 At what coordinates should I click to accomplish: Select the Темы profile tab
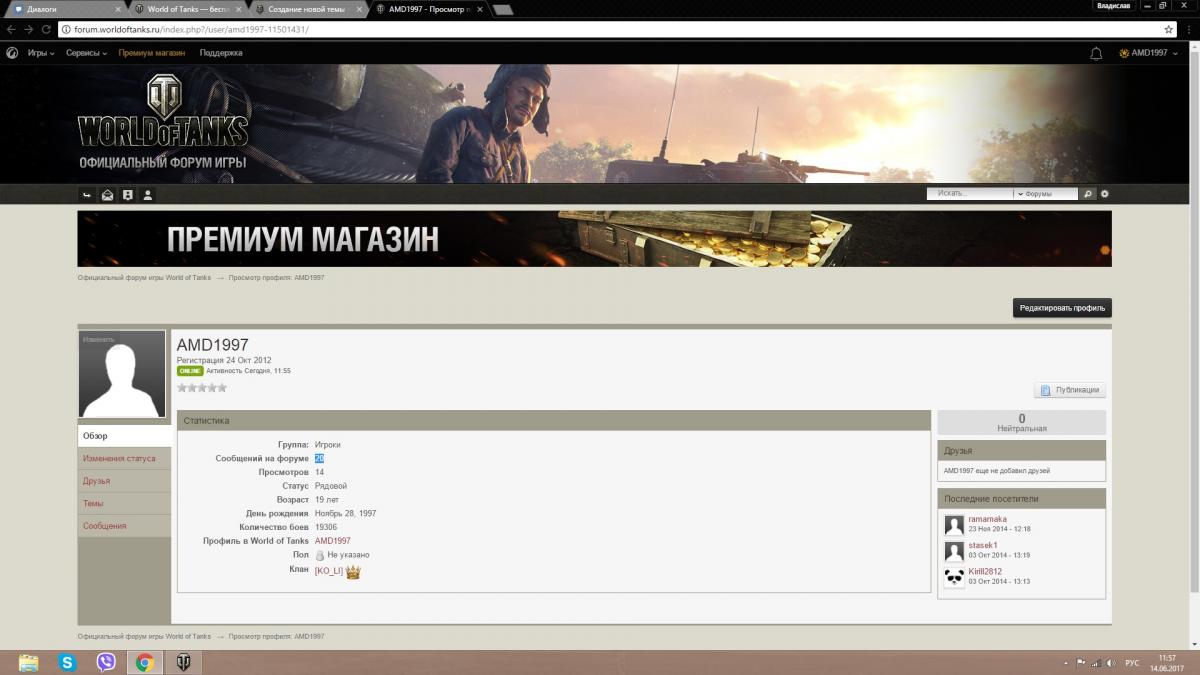[124, 503]
